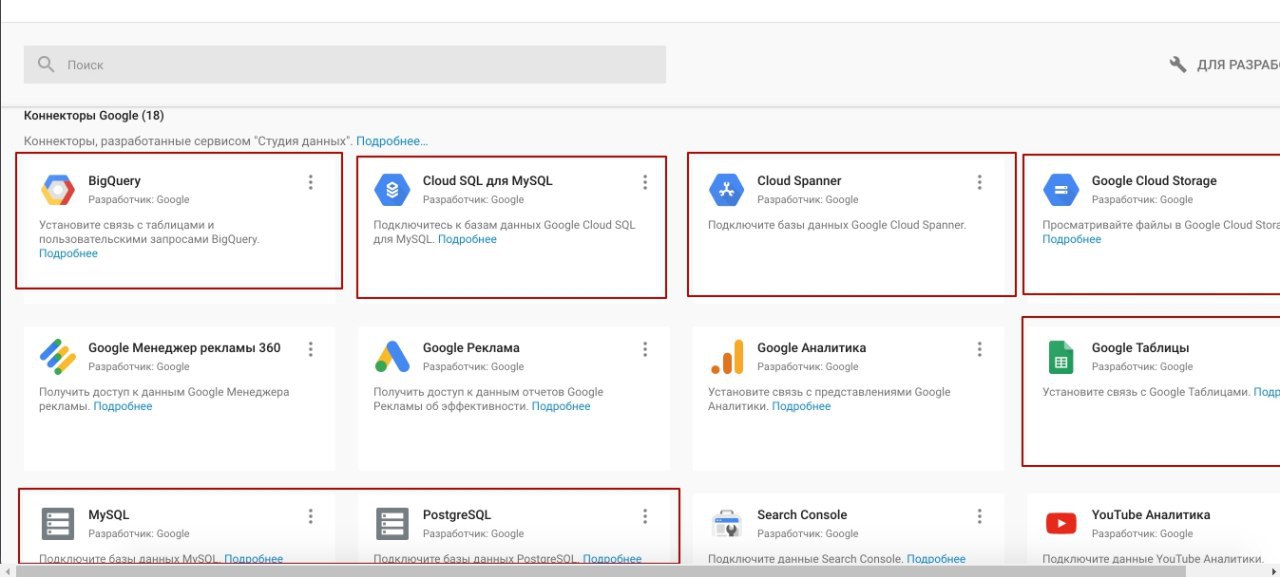This screenshot has height=577, width=1280.
Task: Click the wrench developer icon
Action: click(1178, 64)
